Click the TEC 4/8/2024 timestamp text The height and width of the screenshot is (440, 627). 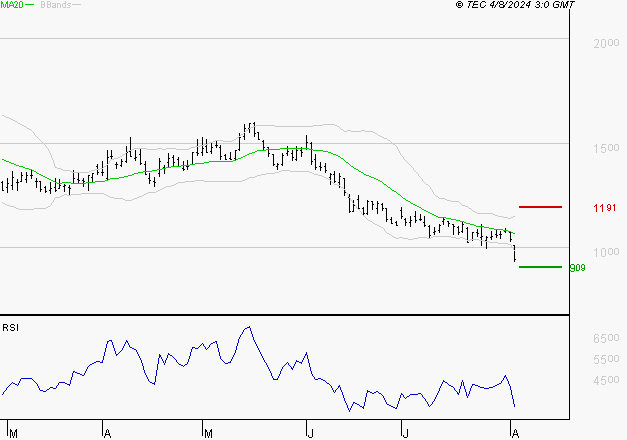[515, 5]
